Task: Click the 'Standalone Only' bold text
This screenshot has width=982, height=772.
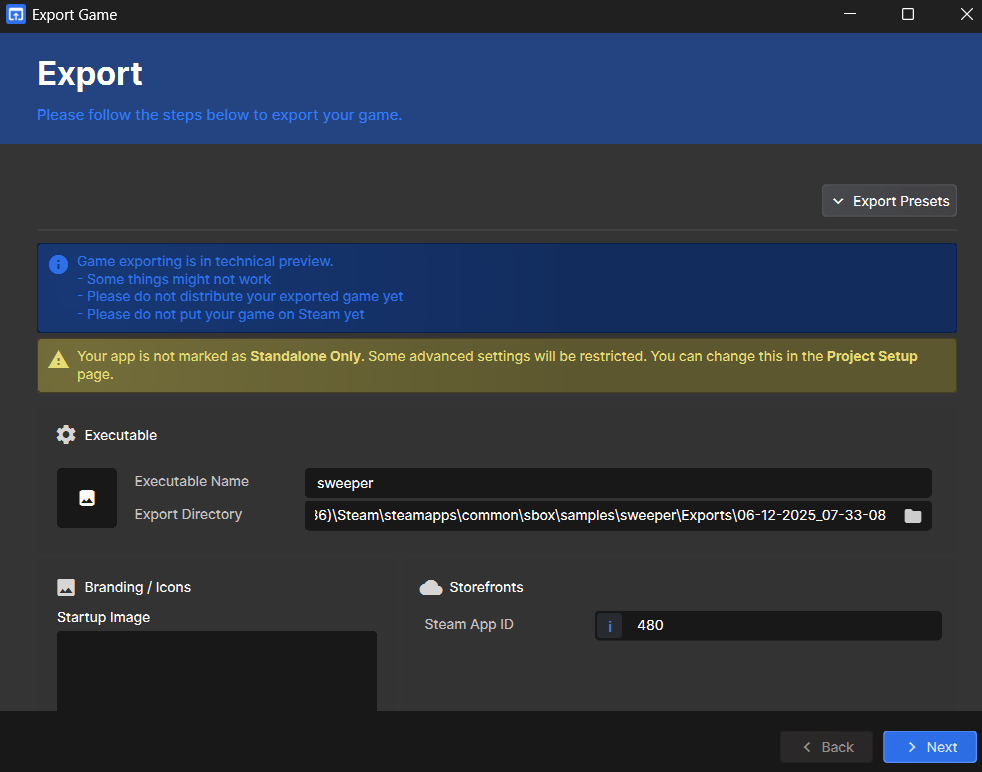Action: click(x=306, y=356)
